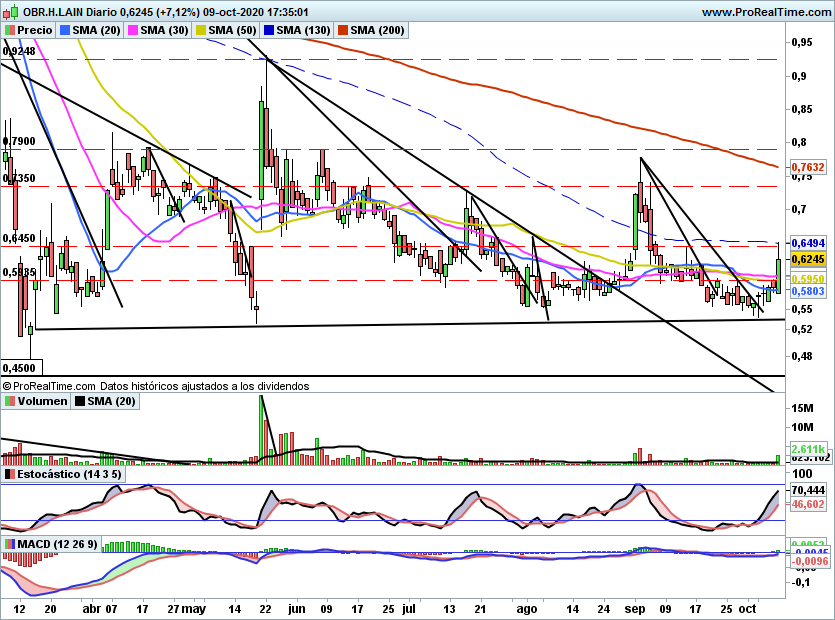Click the SMA (30) magenta legend icon
This screenshot has width=835, height=620.
tap(133, 30)
